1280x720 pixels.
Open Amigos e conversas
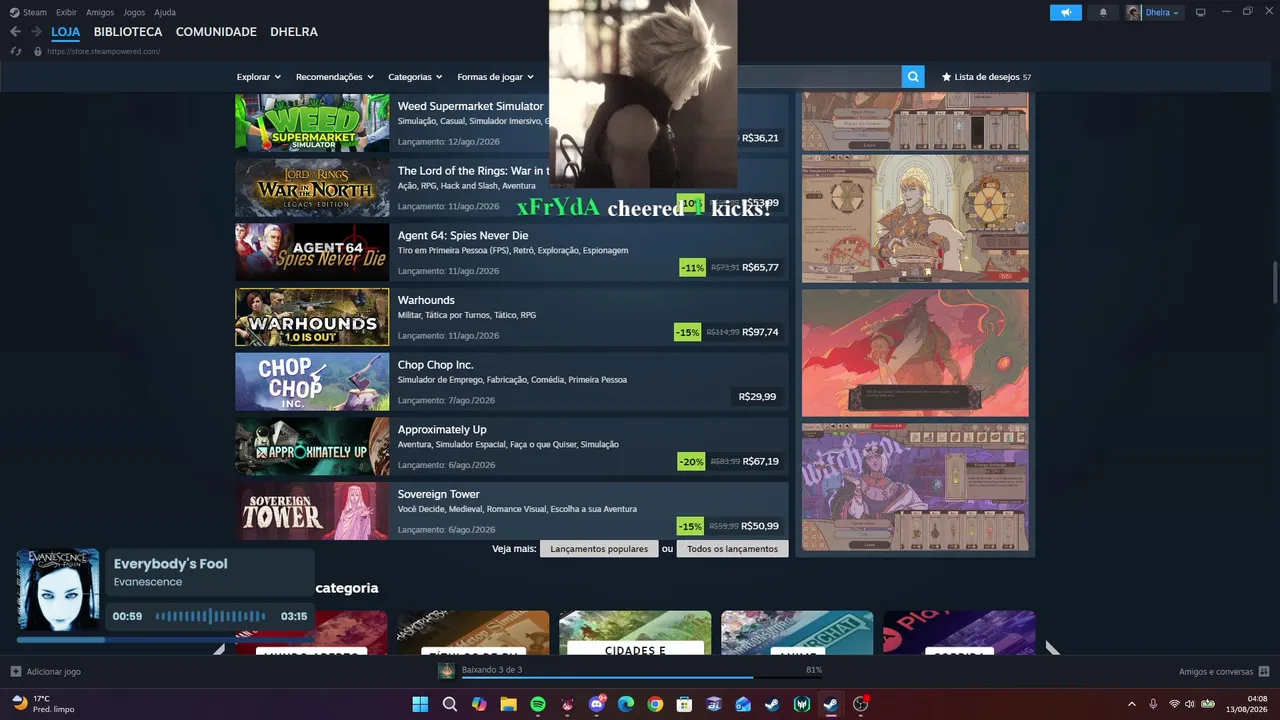pos(1216,672)
